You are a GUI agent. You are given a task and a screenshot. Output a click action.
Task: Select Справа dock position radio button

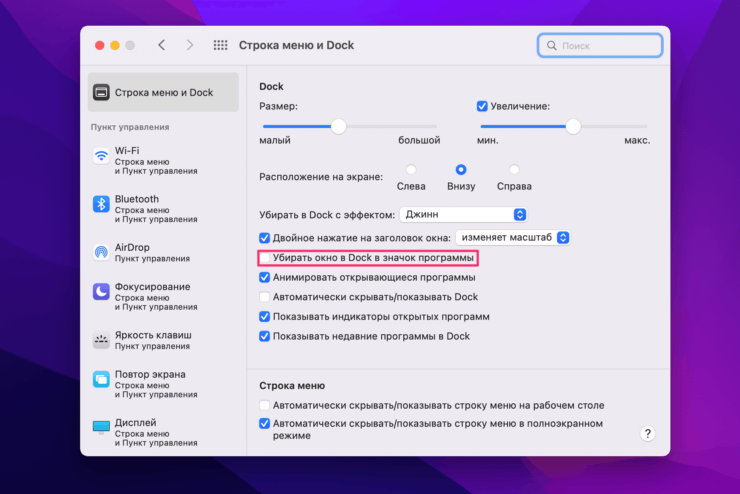[514, 170]
